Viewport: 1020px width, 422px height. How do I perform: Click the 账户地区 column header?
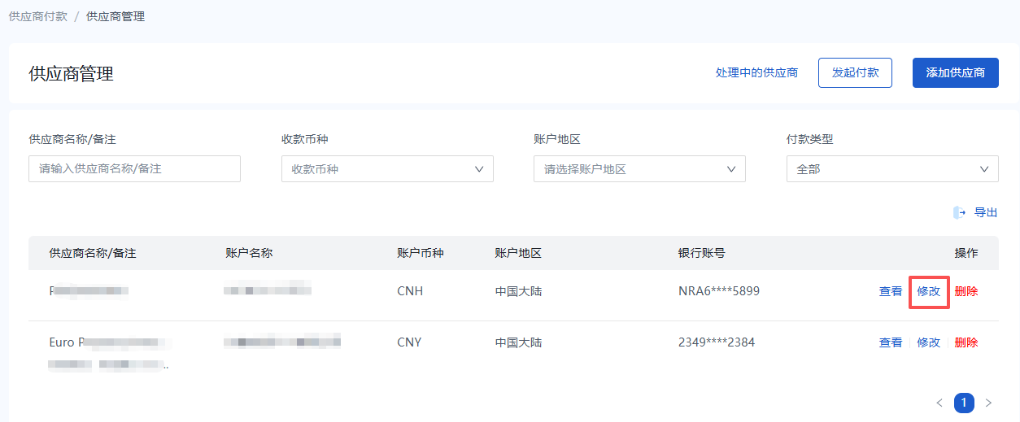518,254
